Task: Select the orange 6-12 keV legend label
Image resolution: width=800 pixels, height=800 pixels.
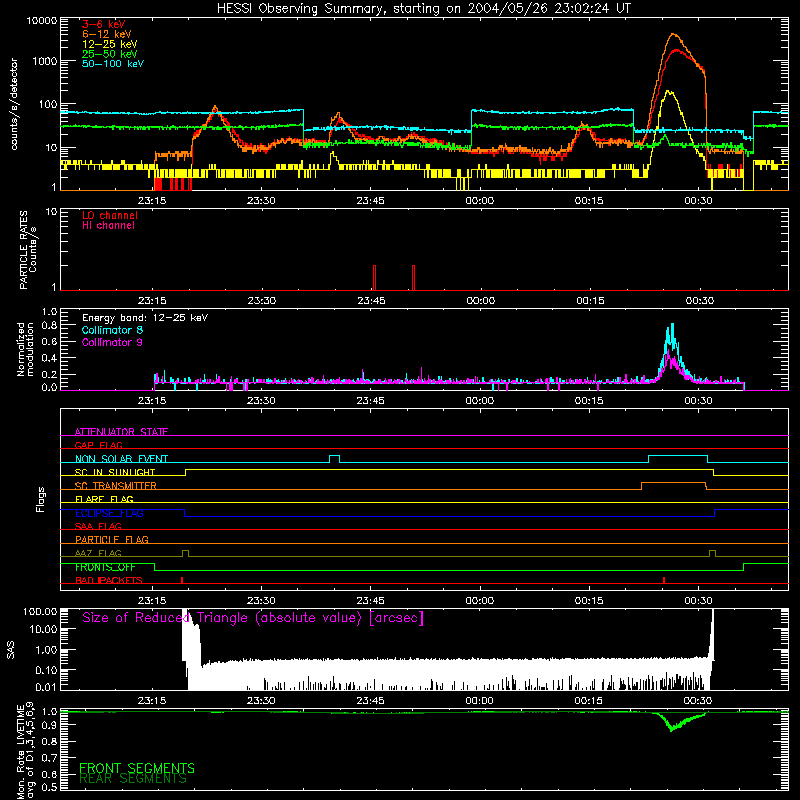Action: coord(107,34)
